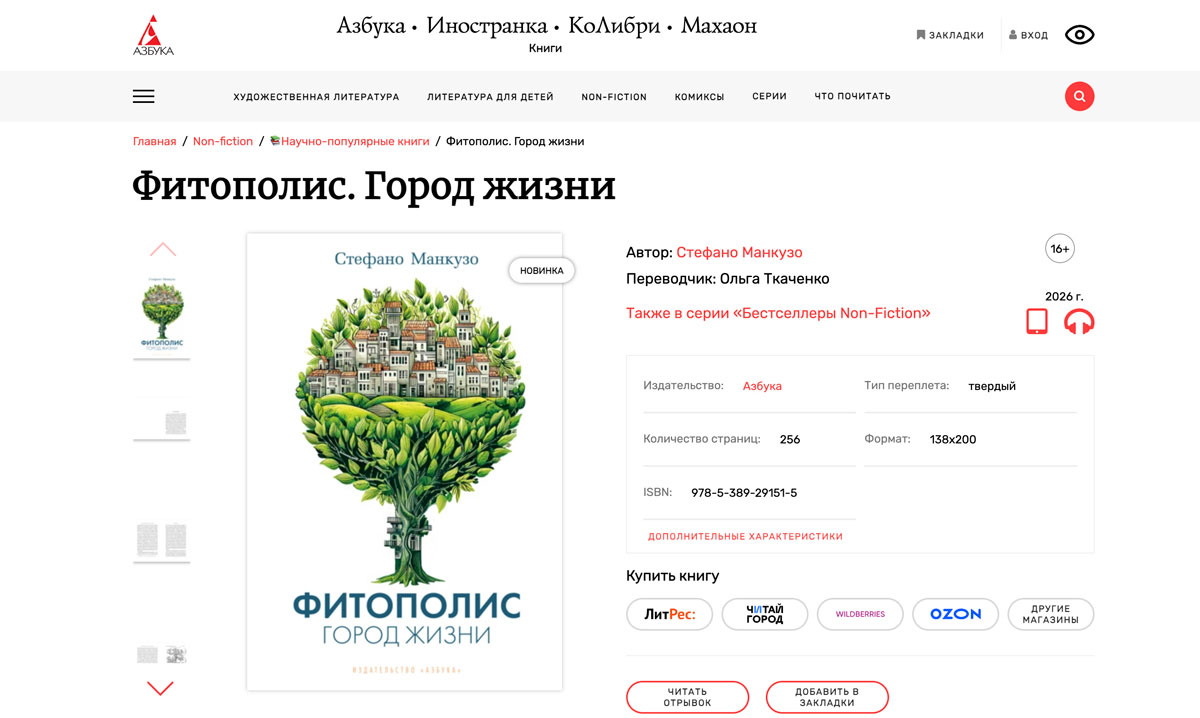The image size is (1200, 718).
Task: Select the second thumbnail with single page
Action: (162, 420)
